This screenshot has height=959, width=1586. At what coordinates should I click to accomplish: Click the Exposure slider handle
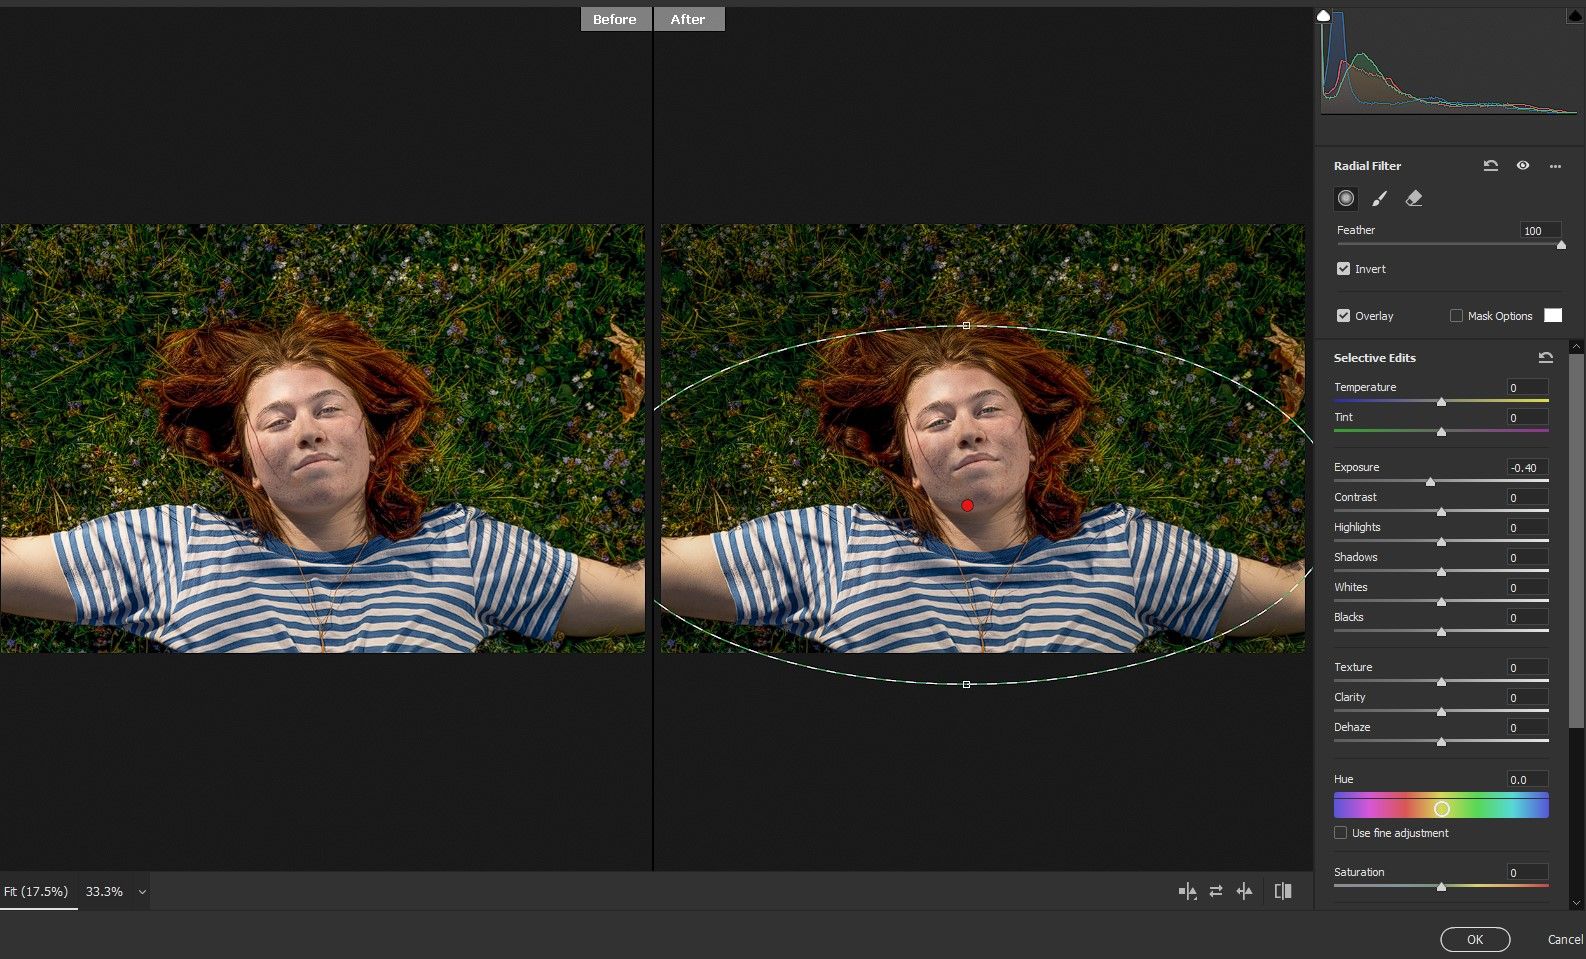(1430, 482)
